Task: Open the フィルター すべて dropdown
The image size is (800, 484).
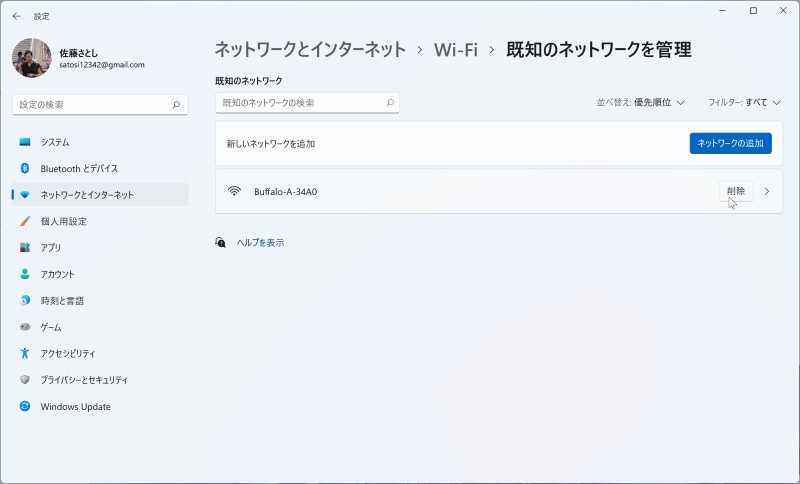Action: point(744,102)
